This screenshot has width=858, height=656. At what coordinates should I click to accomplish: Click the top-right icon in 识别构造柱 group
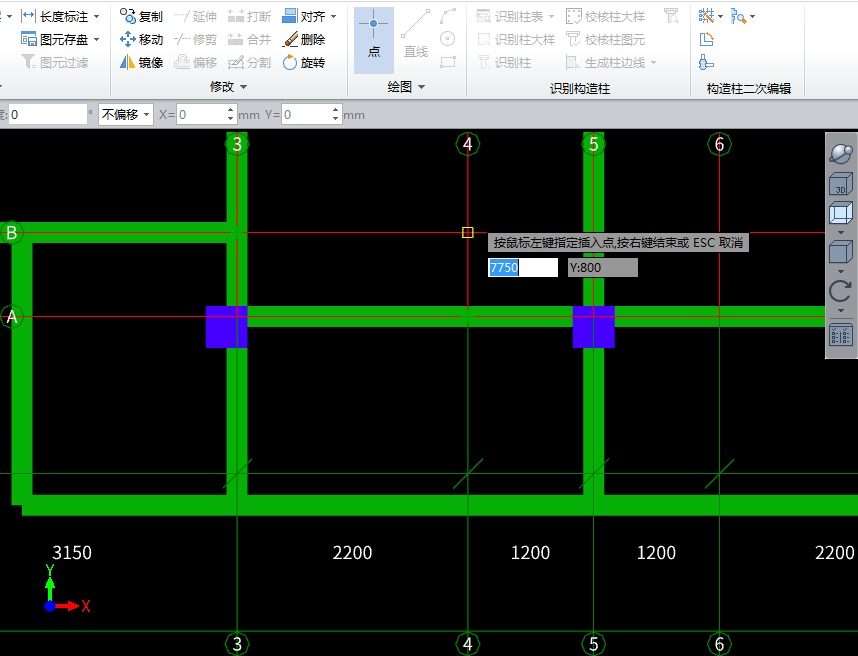[671, 16]
